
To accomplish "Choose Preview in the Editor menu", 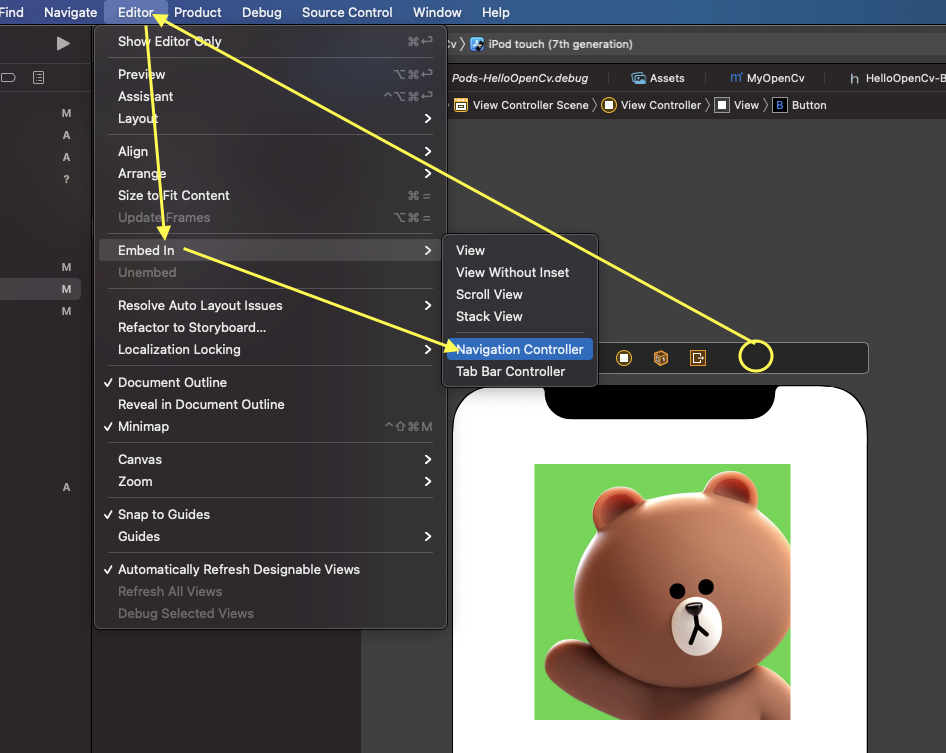I will coord(271,74).
